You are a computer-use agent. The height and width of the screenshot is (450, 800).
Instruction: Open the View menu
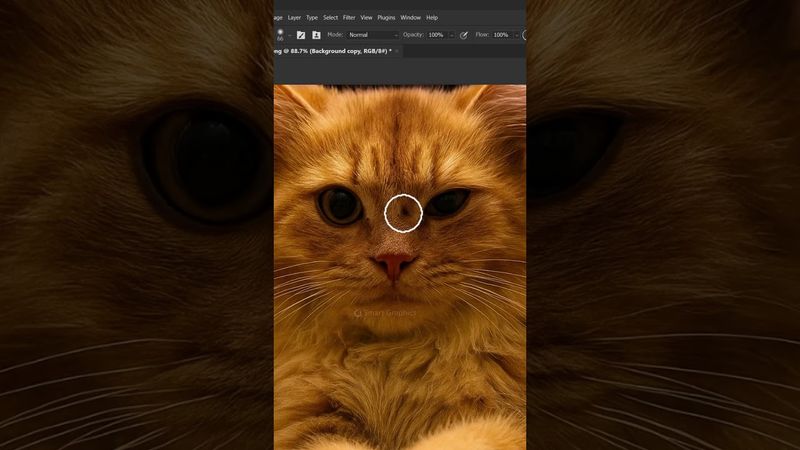[366, 18]
